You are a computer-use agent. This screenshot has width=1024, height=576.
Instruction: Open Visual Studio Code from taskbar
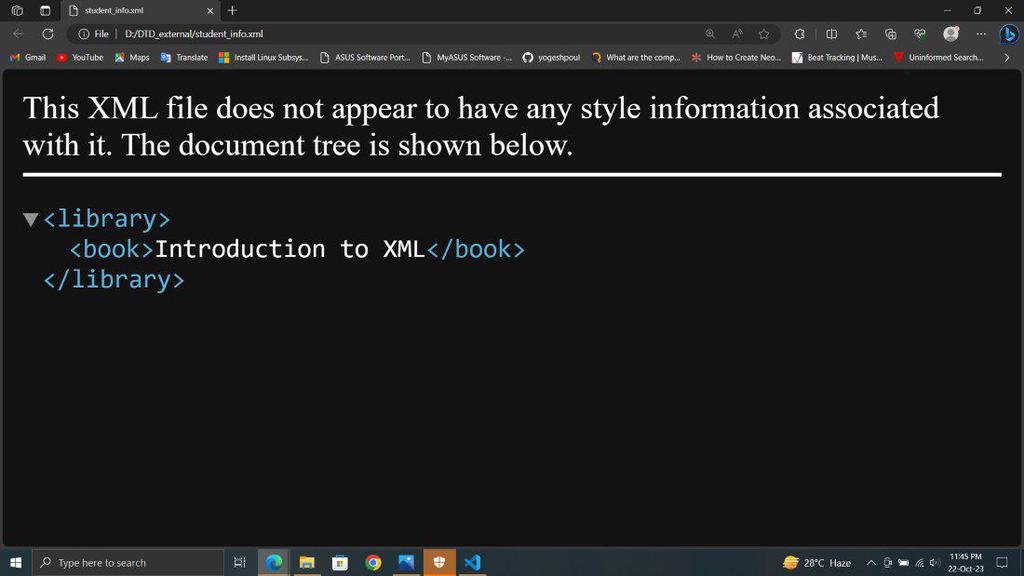472,562
